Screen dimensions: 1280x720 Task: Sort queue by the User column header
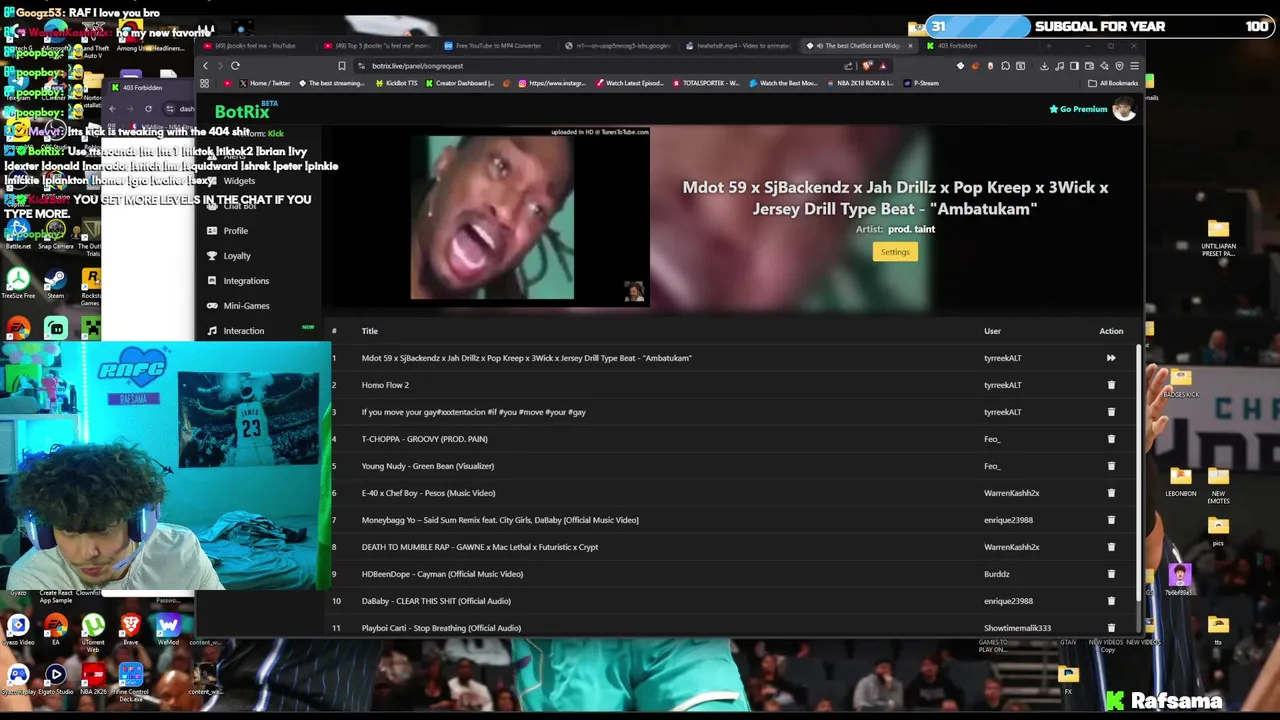click(x=992, y=331)
